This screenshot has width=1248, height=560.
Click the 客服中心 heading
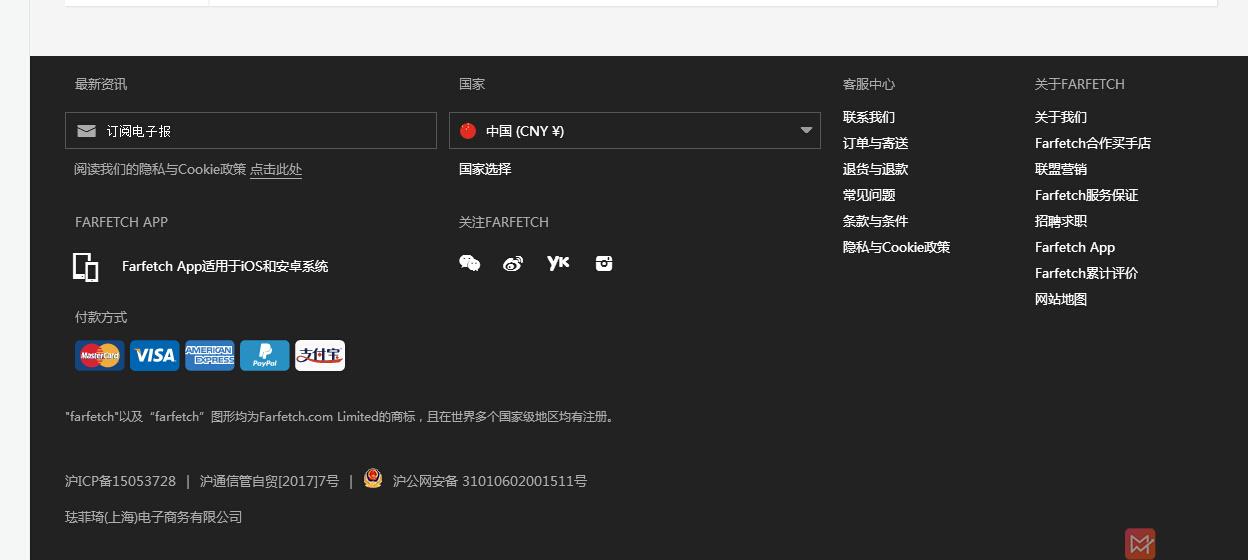point(869,84)
